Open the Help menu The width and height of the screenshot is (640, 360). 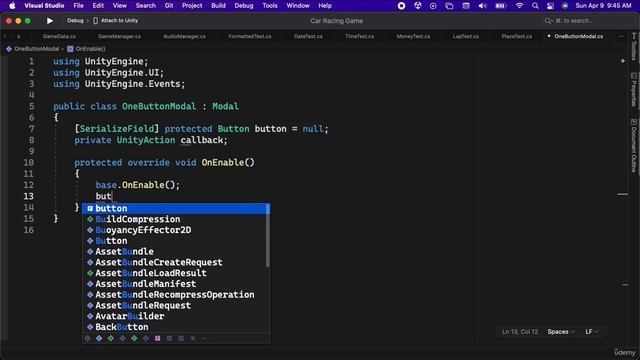325,6
